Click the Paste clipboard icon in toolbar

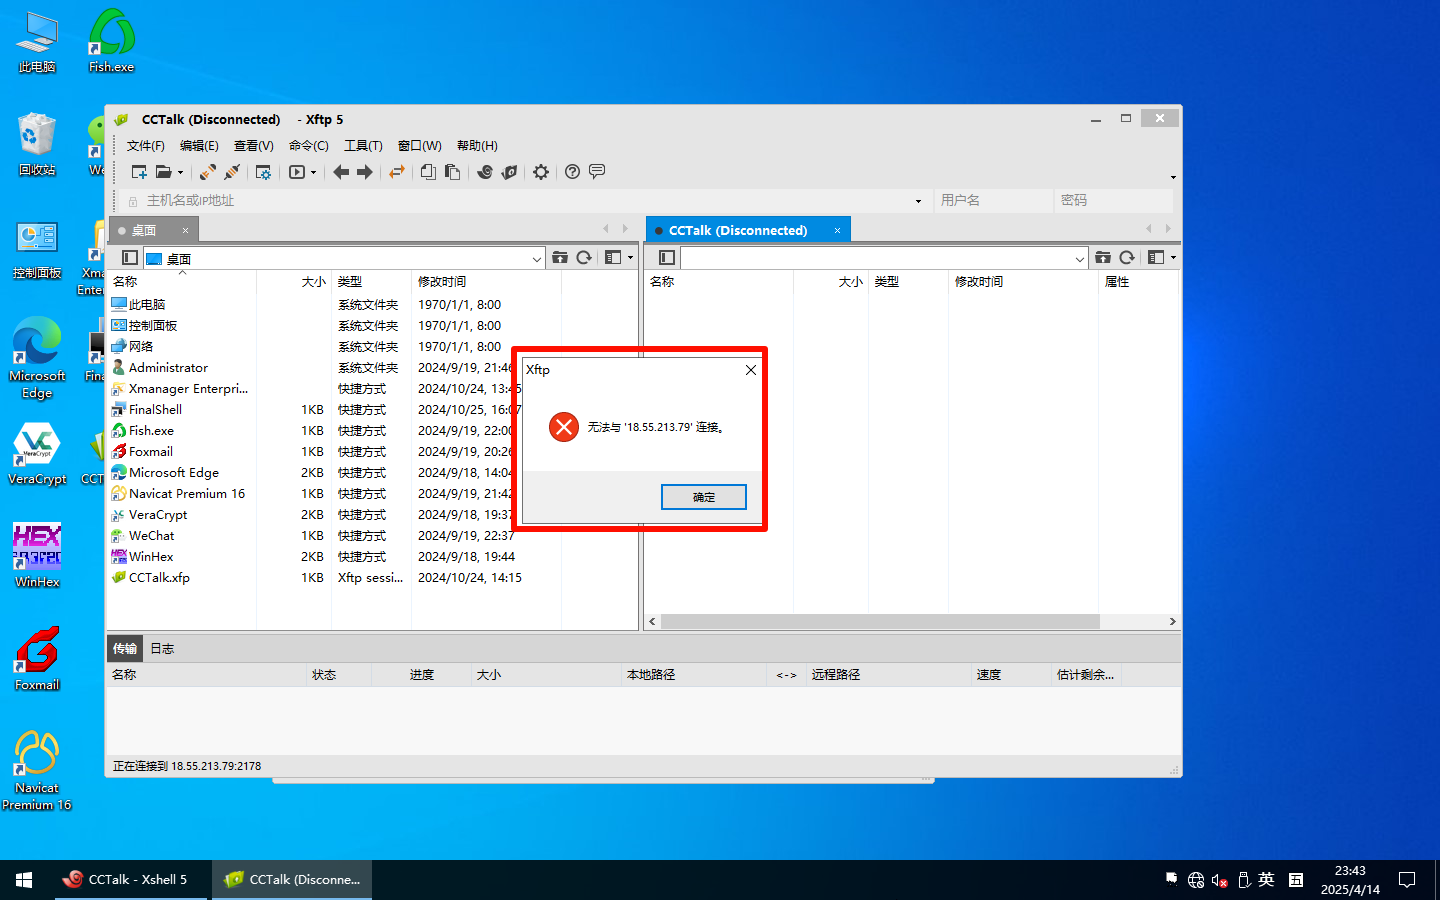(452, 172)
